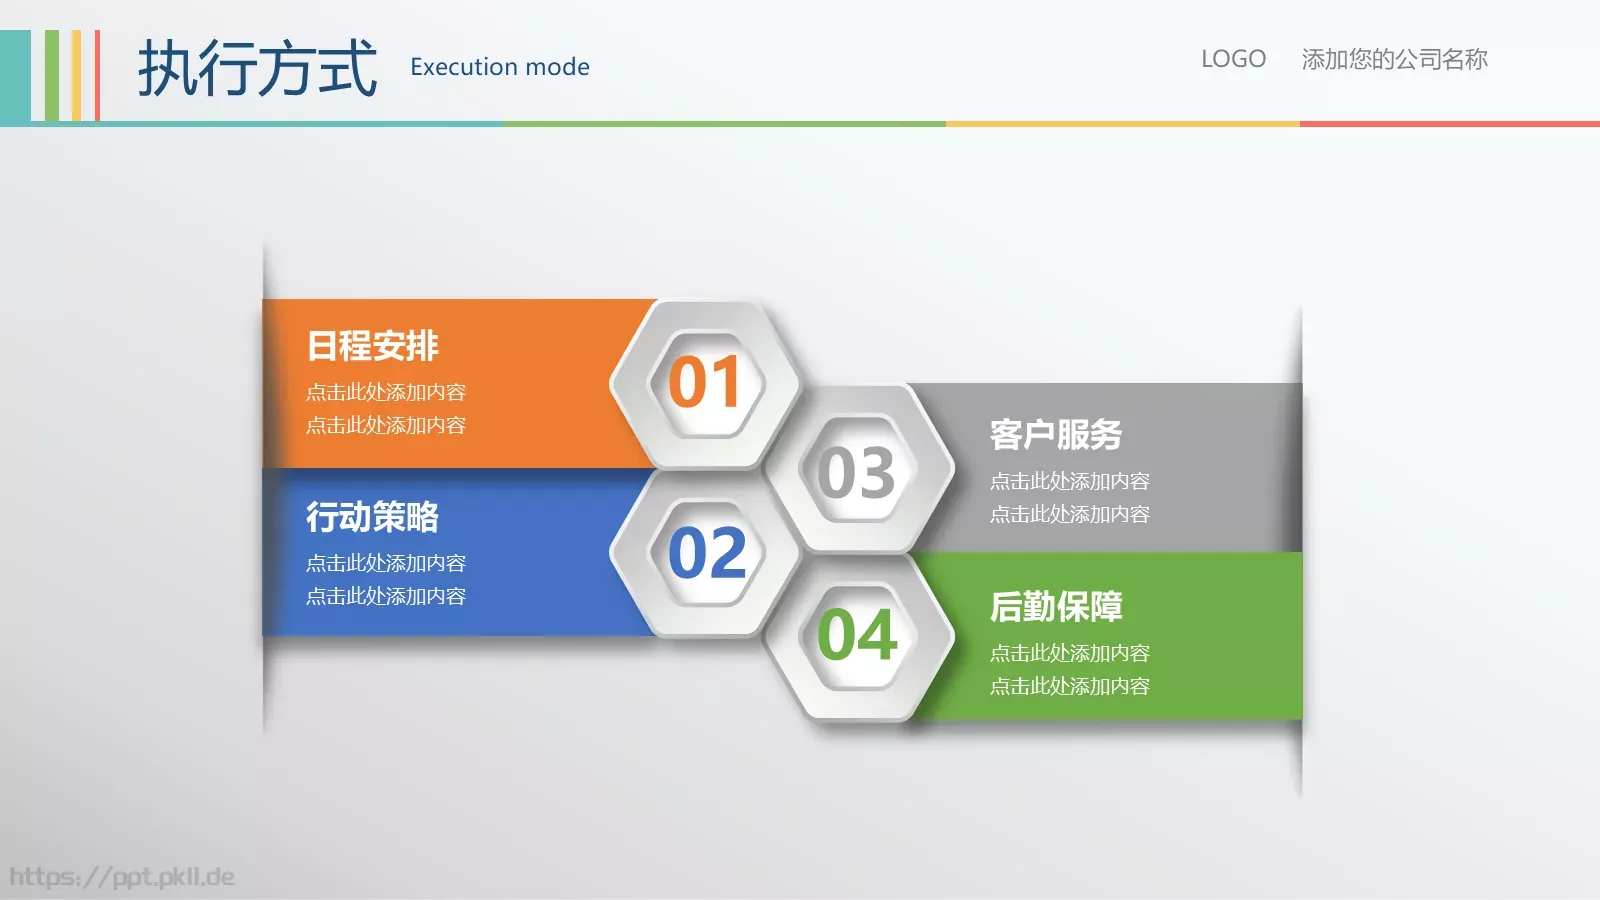1600x900 pixels.
Task: Select the hexagon numbered 03
Action: point(858,469)
